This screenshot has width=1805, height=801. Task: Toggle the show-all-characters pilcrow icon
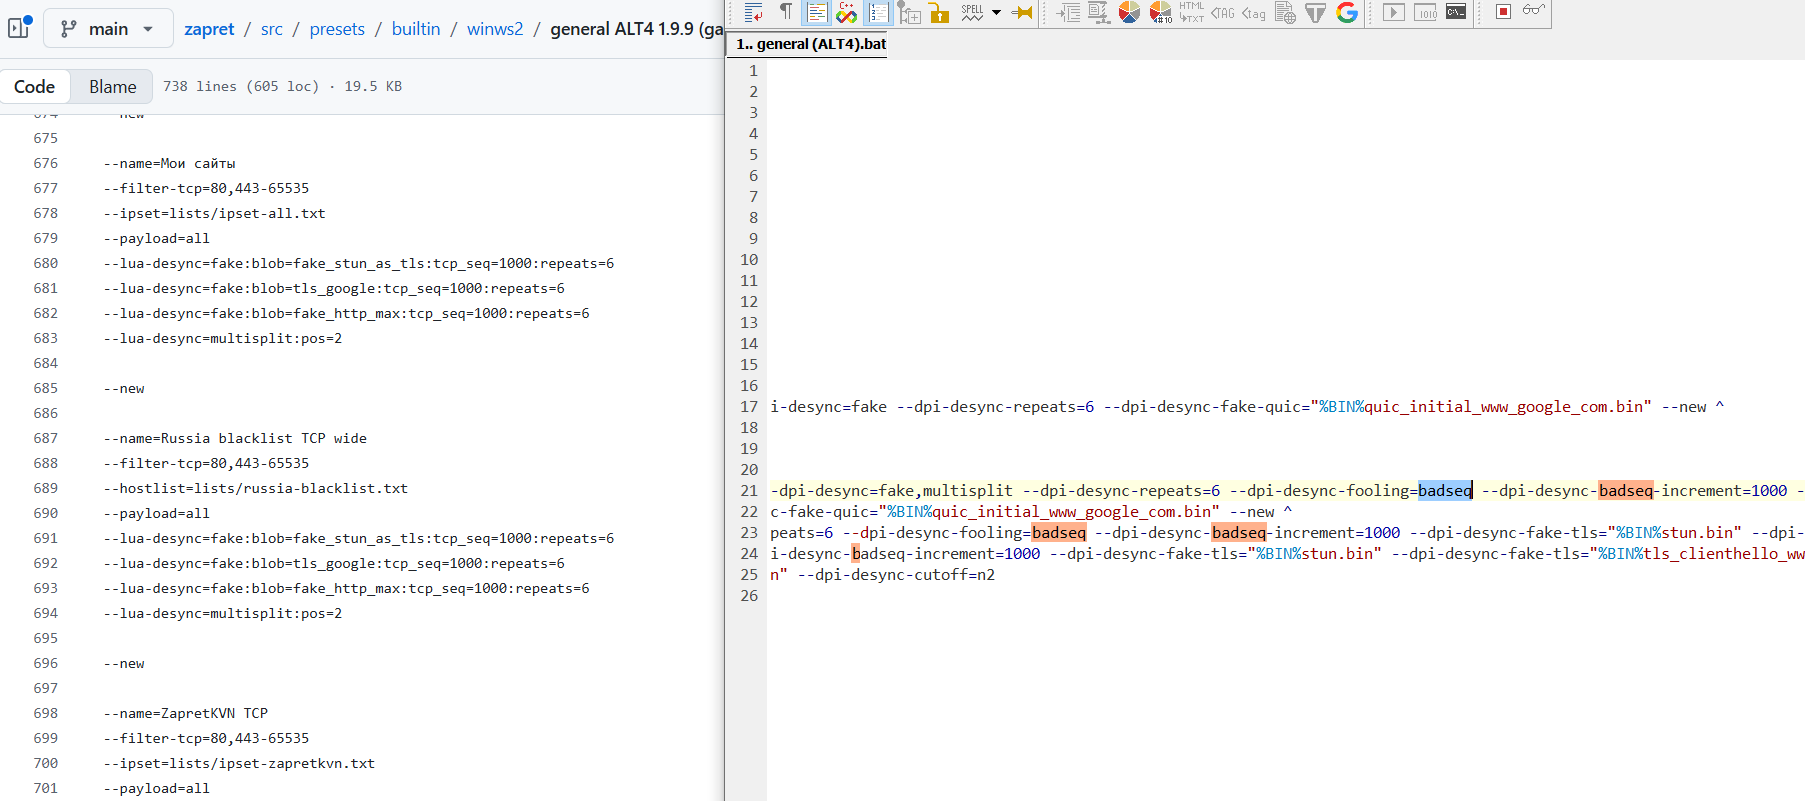pyautogui.click(x=786, y=12)
